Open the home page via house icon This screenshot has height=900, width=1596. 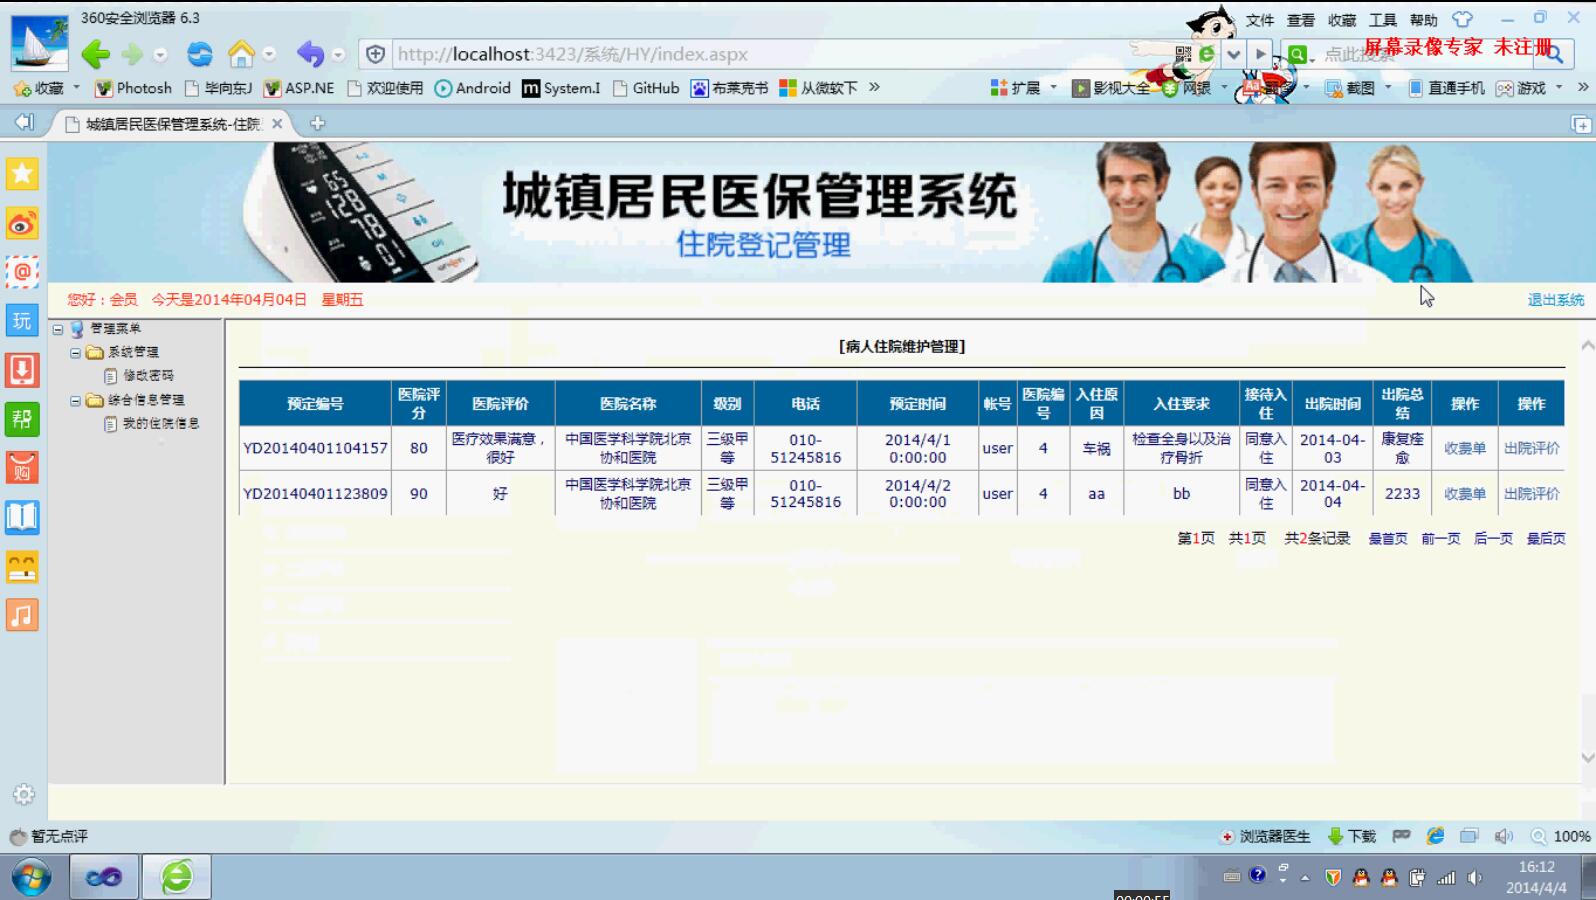241,53
